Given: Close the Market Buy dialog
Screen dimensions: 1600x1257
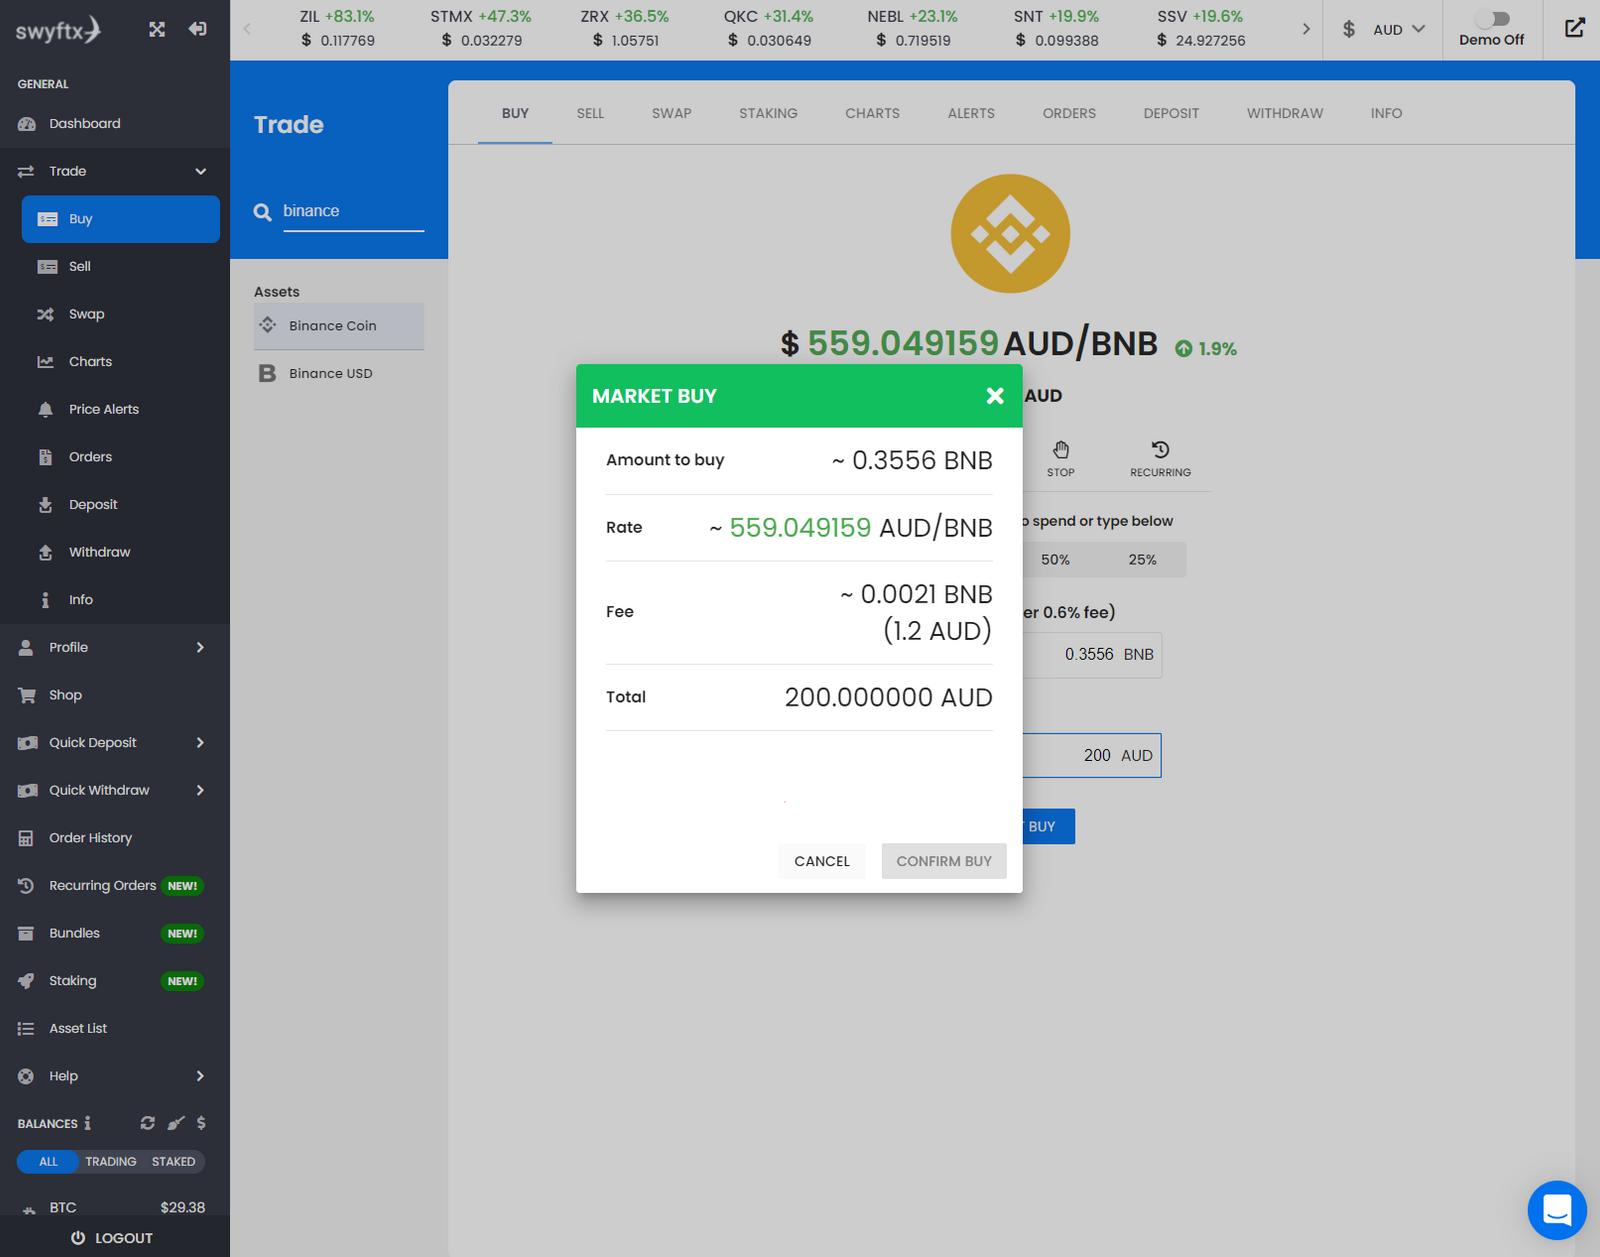Looking at the screenshot, I should tap(995, 396).
